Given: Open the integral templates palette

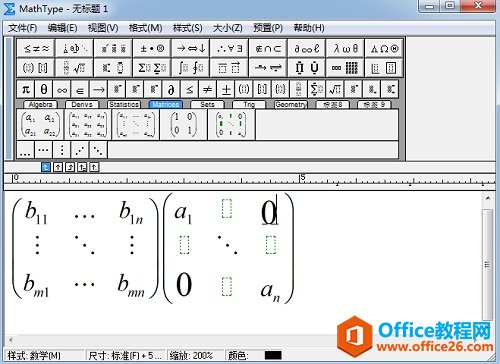Looking at the screenshot, I should (x=191, y=68).
